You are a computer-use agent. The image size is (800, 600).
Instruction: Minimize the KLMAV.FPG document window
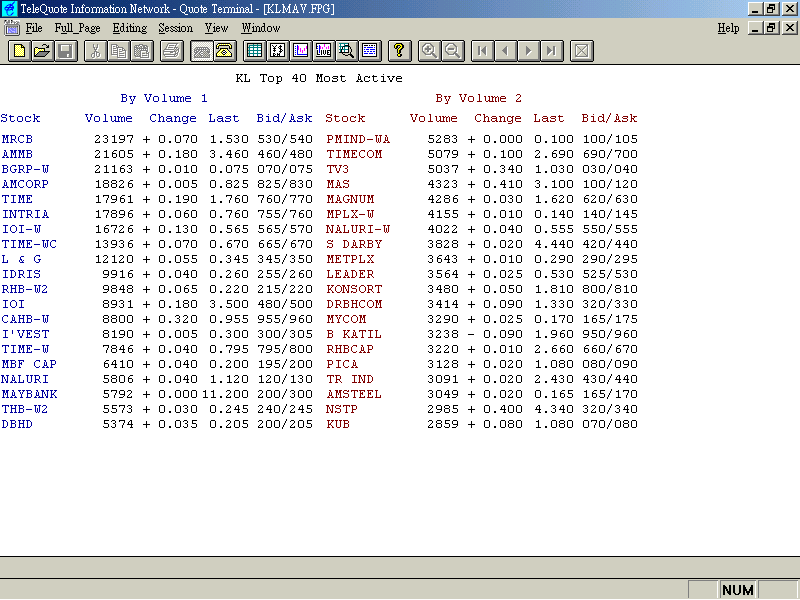pyautogui.click(x=756, y=28)
